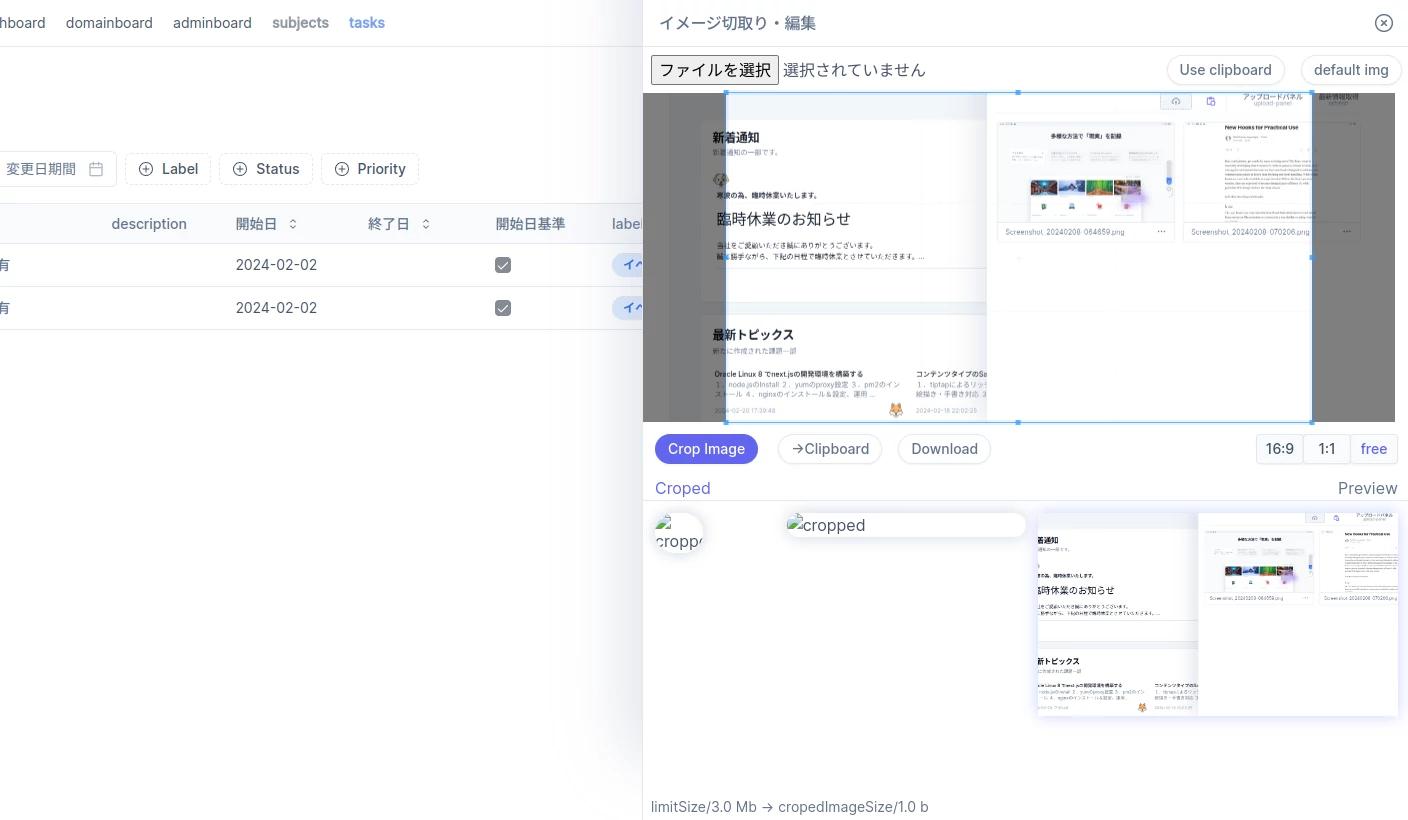The height and width of the screenshot is (820, 1408).
Task: Click the bottom-middle crop handle
Action: [x=1018, y=422]
